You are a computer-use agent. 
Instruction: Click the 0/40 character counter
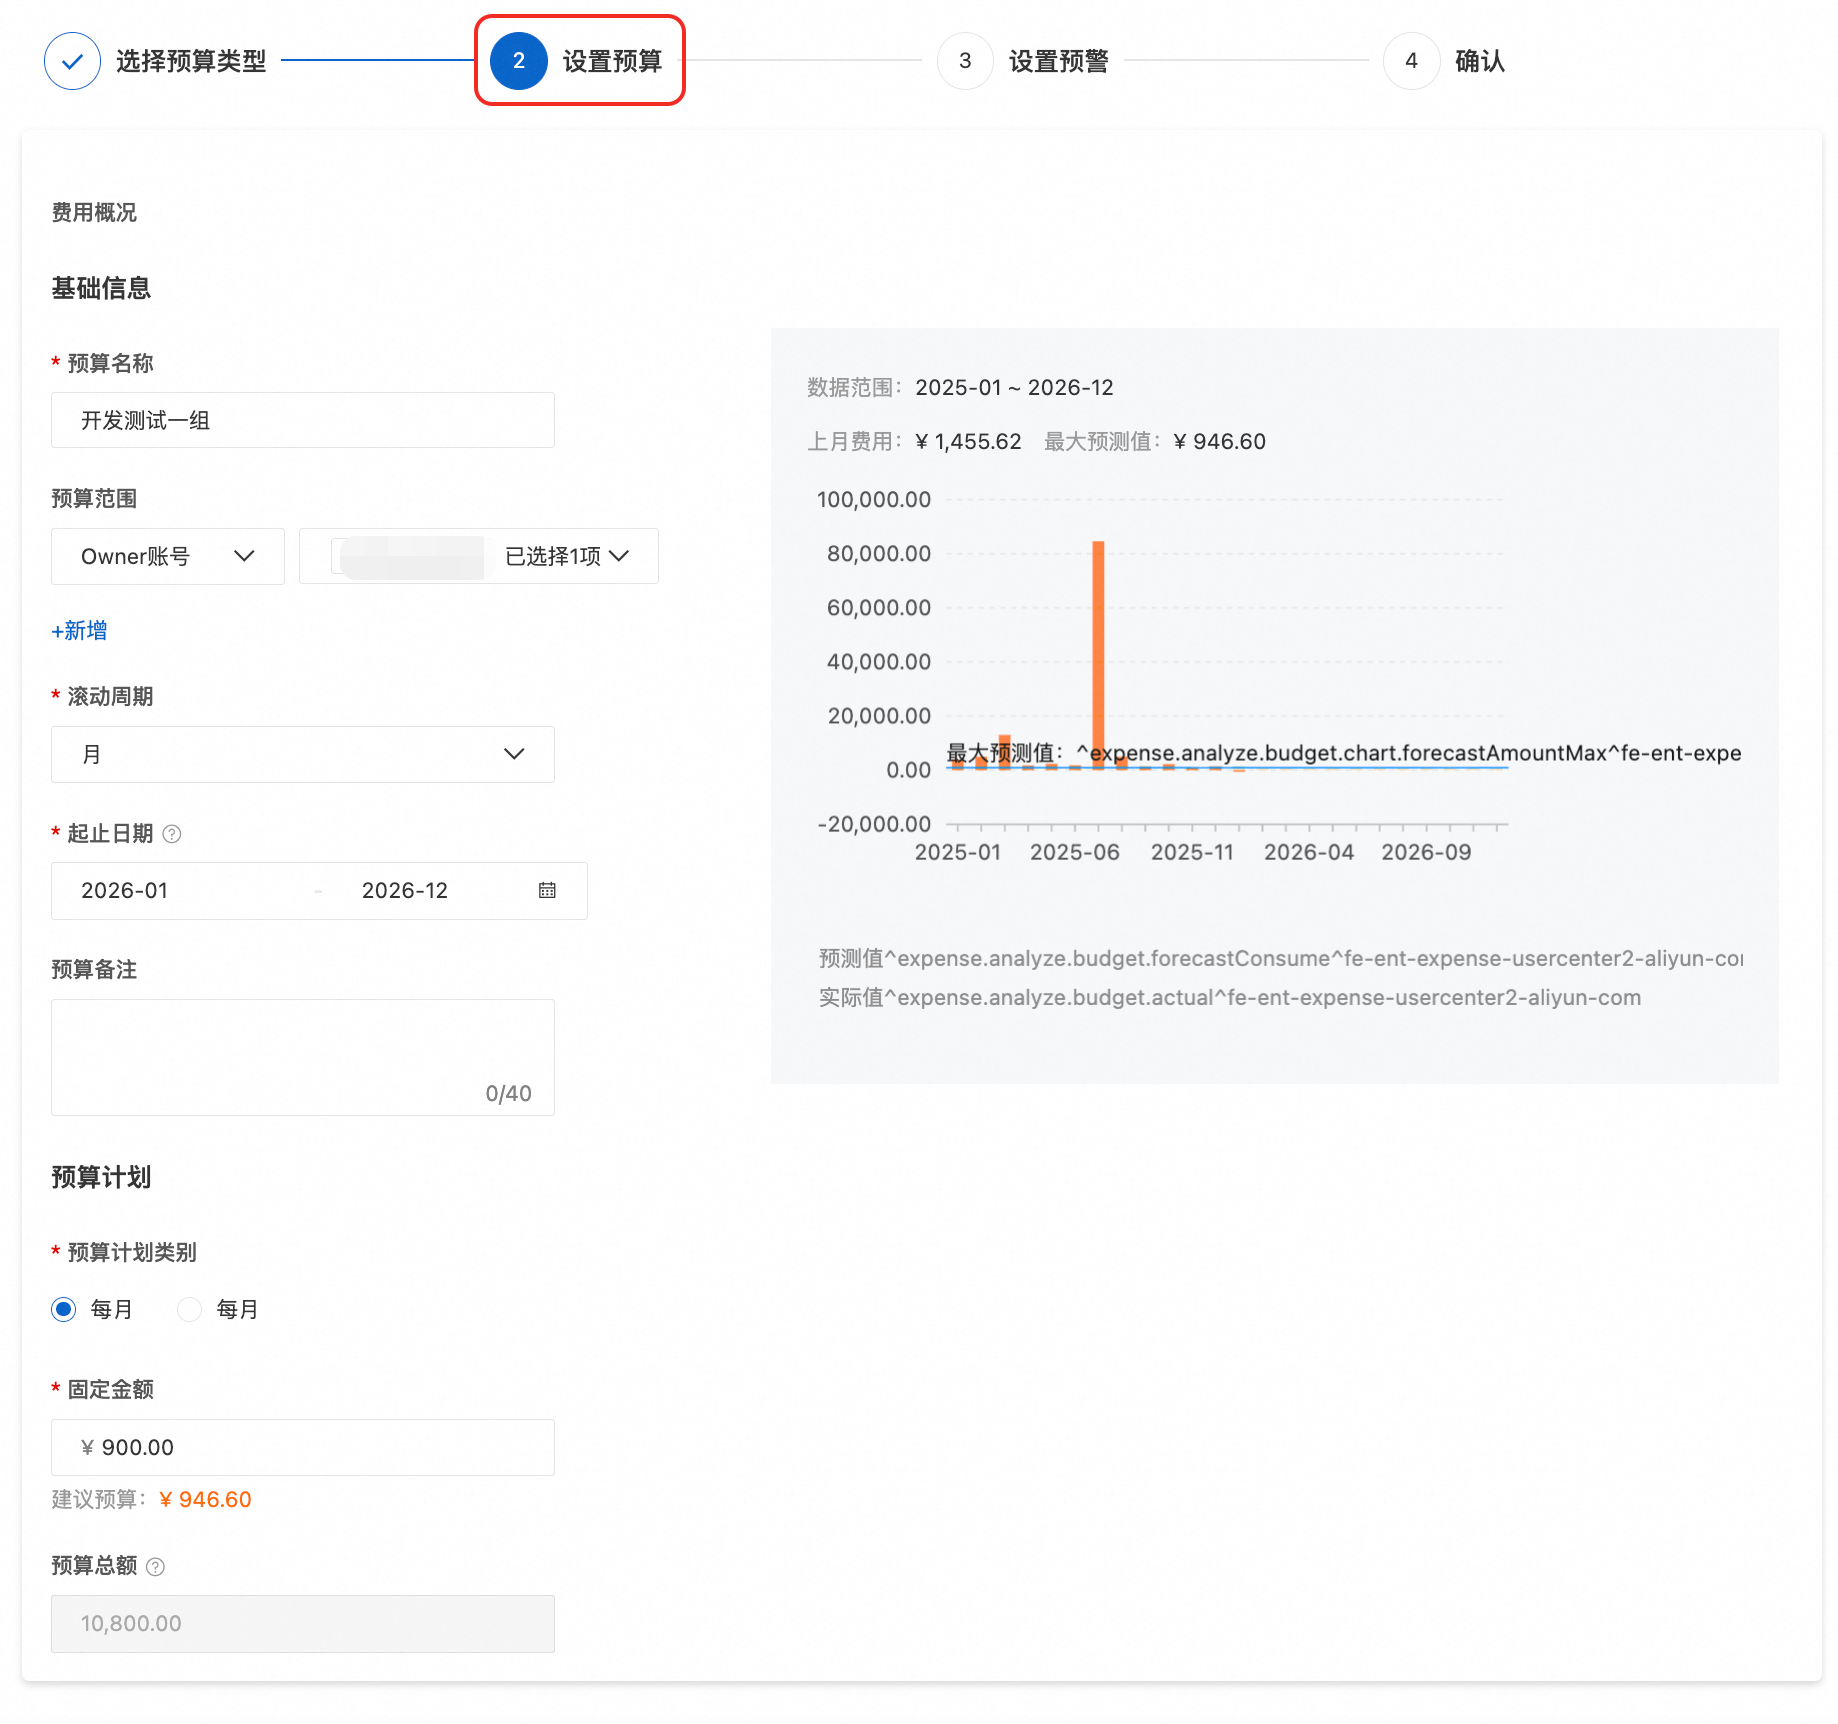tap(508, 1093)
